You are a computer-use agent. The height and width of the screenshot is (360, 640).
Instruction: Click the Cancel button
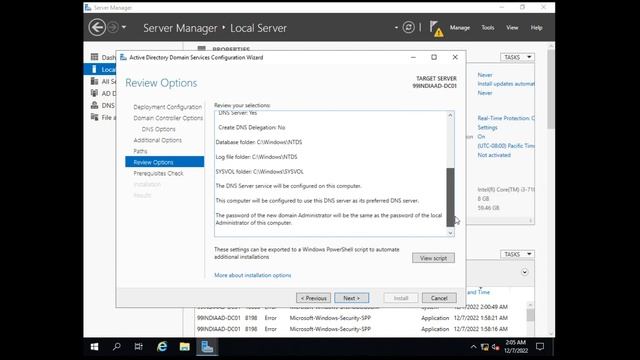pyautogui.click(x=439, y=298)
